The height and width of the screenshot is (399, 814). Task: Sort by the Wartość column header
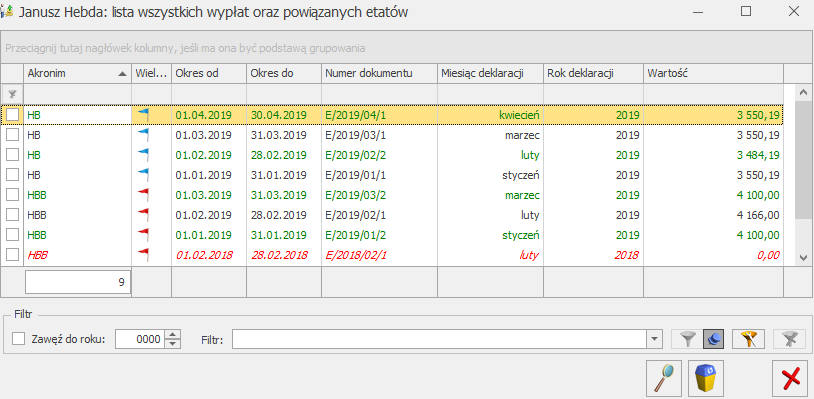[x=714, y=74]
